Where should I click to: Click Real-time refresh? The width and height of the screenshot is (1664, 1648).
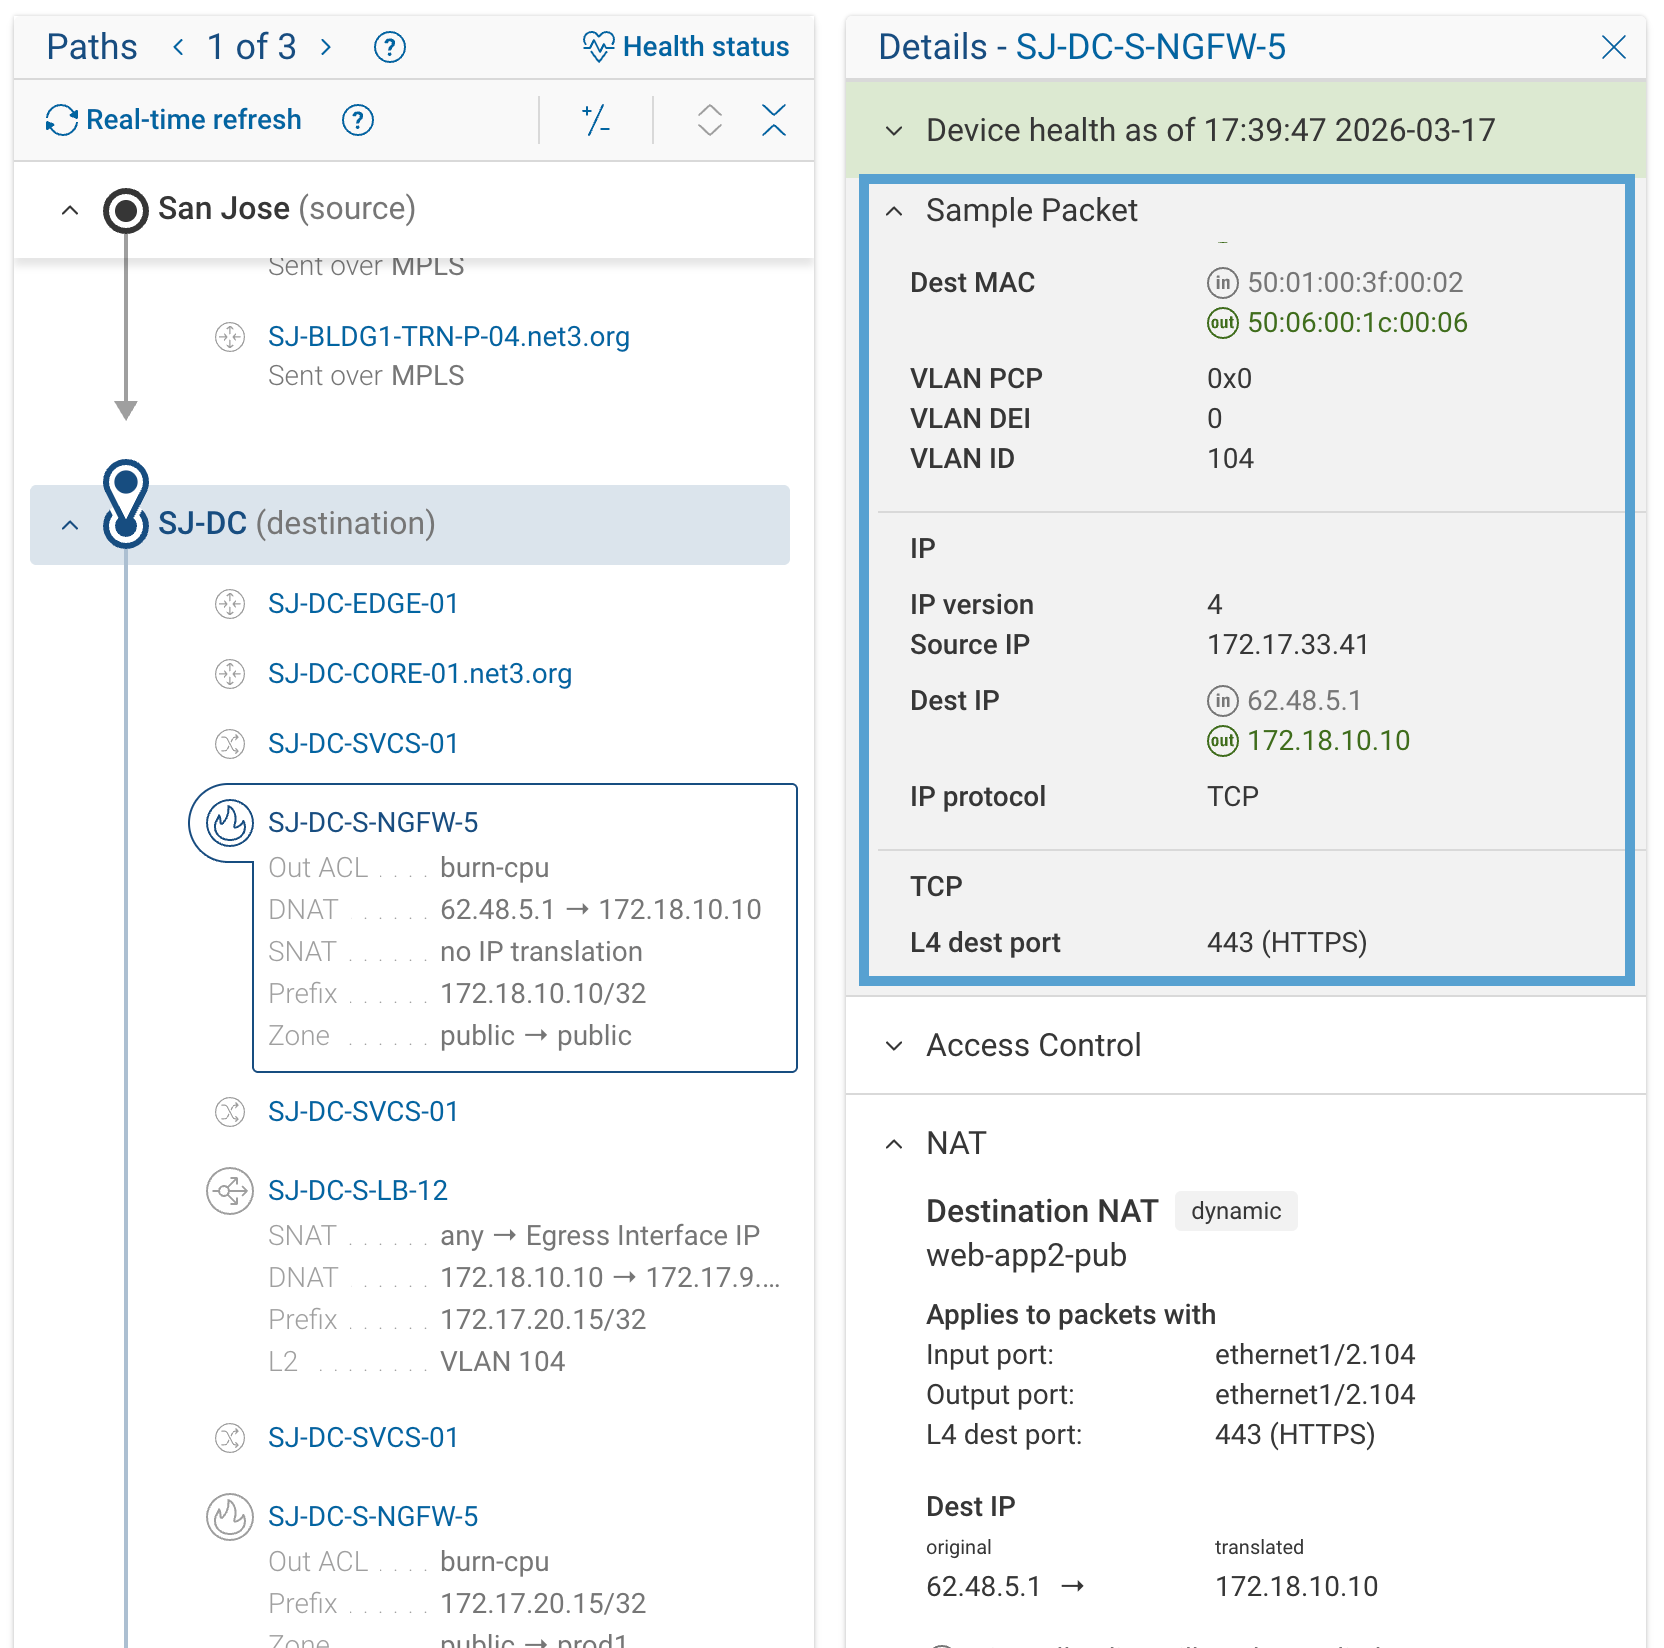(x=173, y=120)
